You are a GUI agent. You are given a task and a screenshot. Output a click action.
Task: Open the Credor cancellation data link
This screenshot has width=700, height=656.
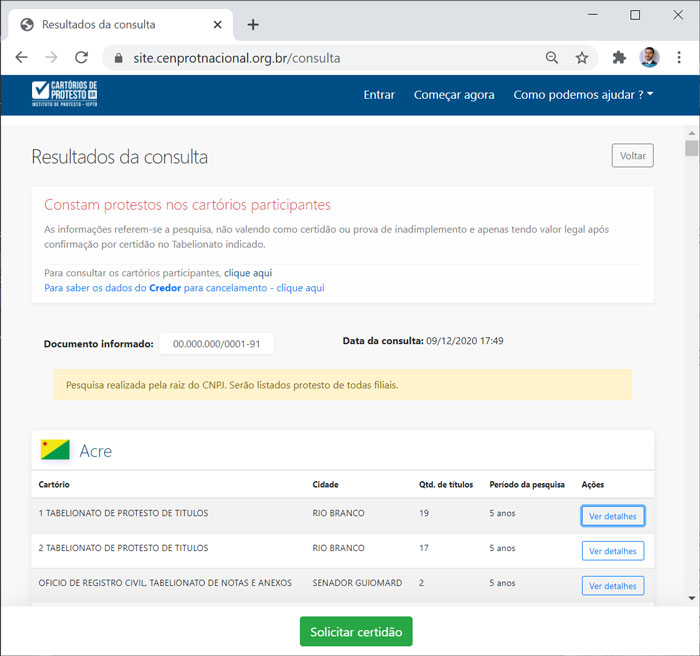point(184,288)
